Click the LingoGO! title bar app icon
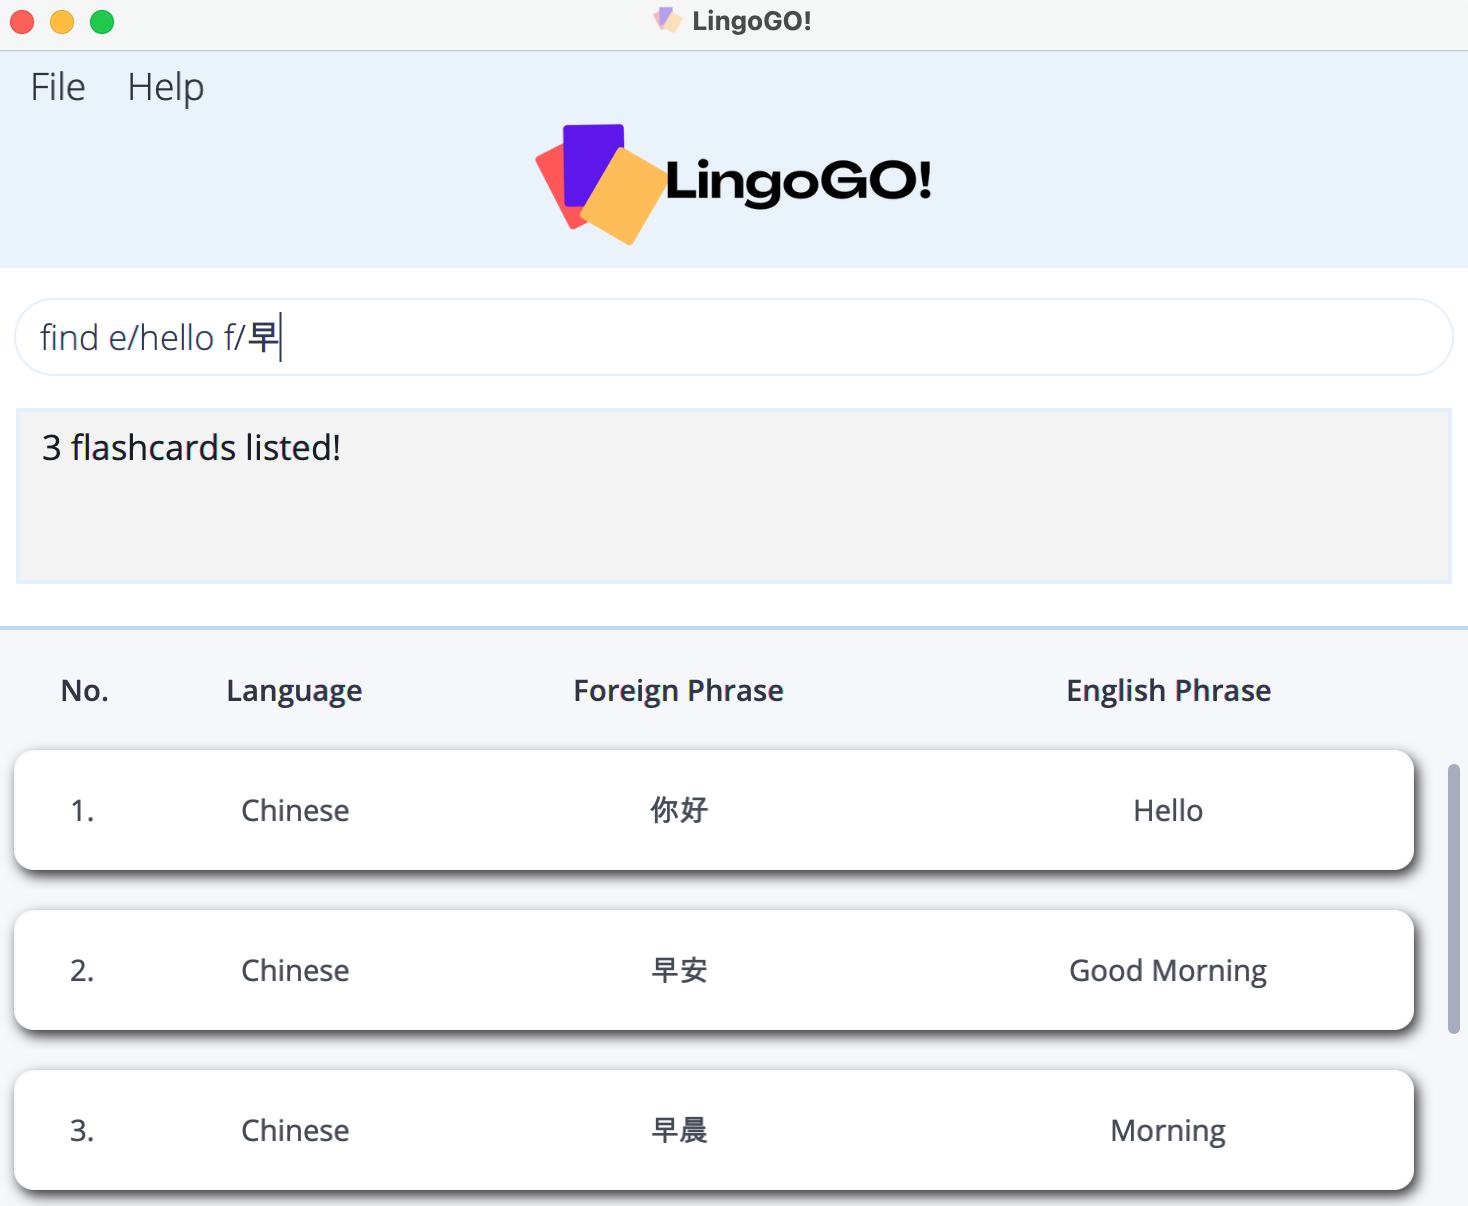This screenshot has height=1206, width=1468. pyautogui.click(x=667, y=20)
